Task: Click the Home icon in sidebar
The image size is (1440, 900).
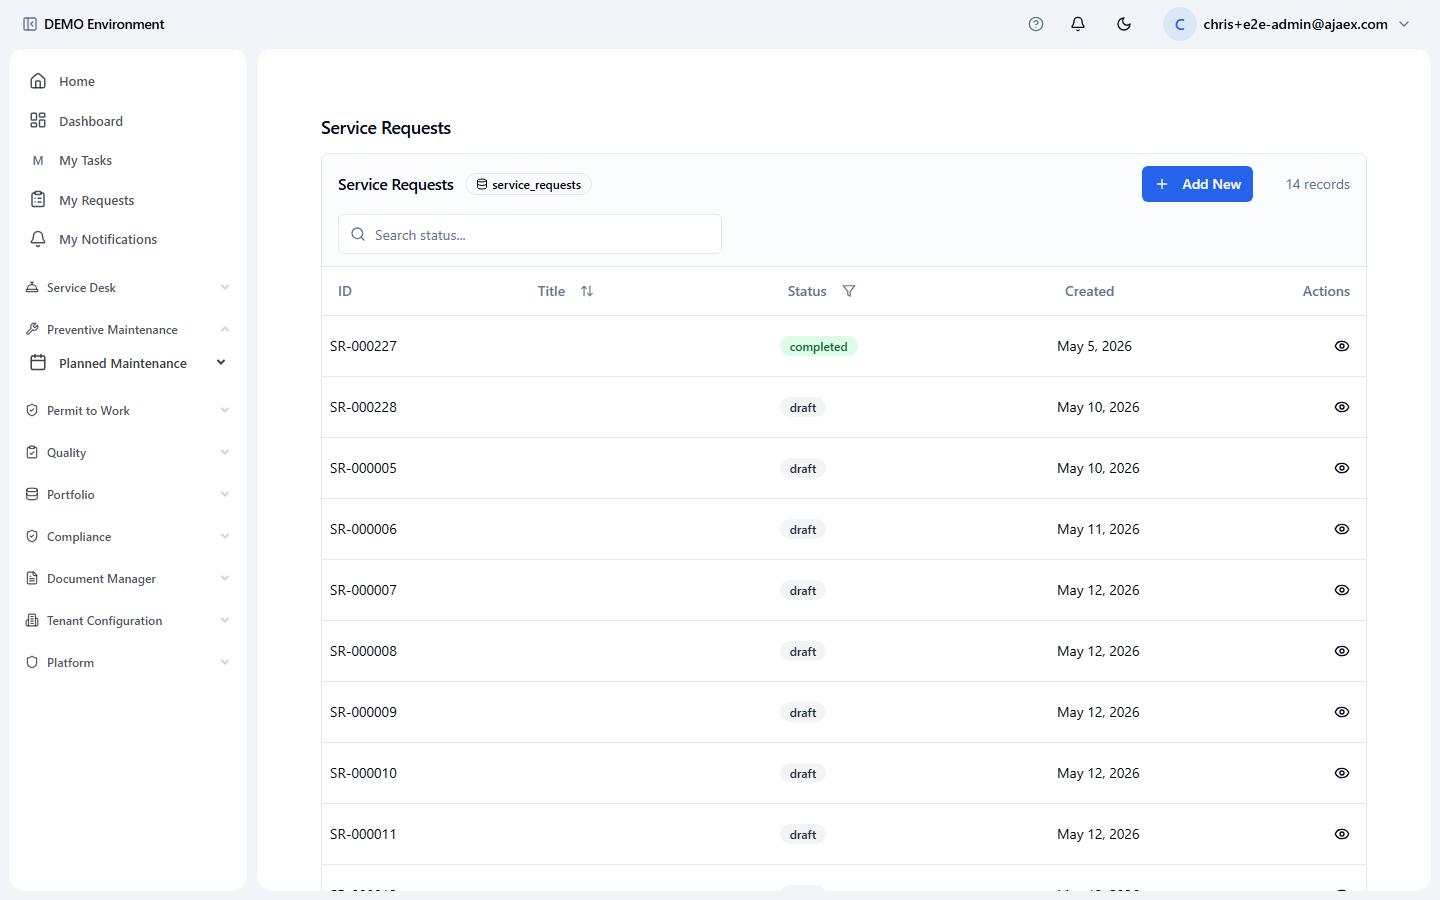Action: [x=38, y=81]
